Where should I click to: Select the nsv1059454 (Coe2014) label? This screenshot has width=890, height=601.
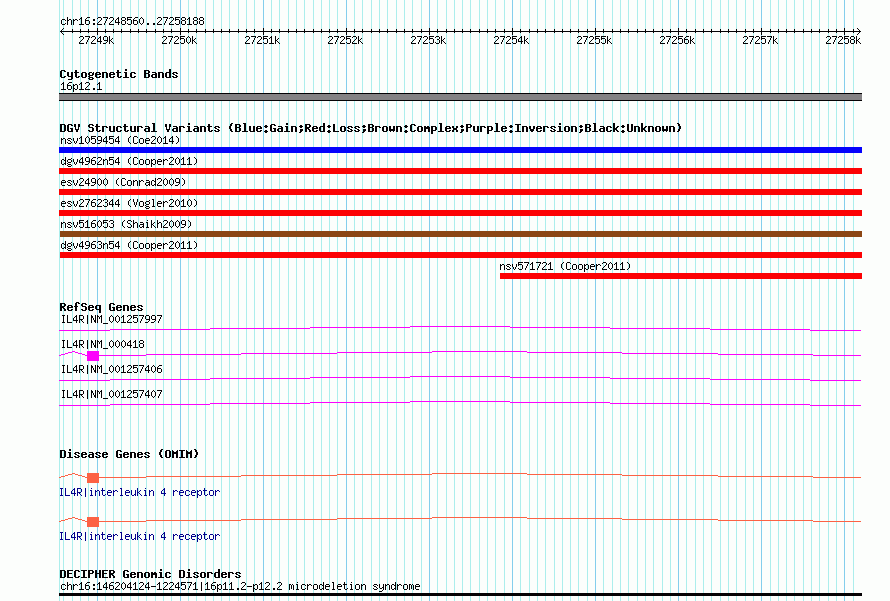point(120,140)
